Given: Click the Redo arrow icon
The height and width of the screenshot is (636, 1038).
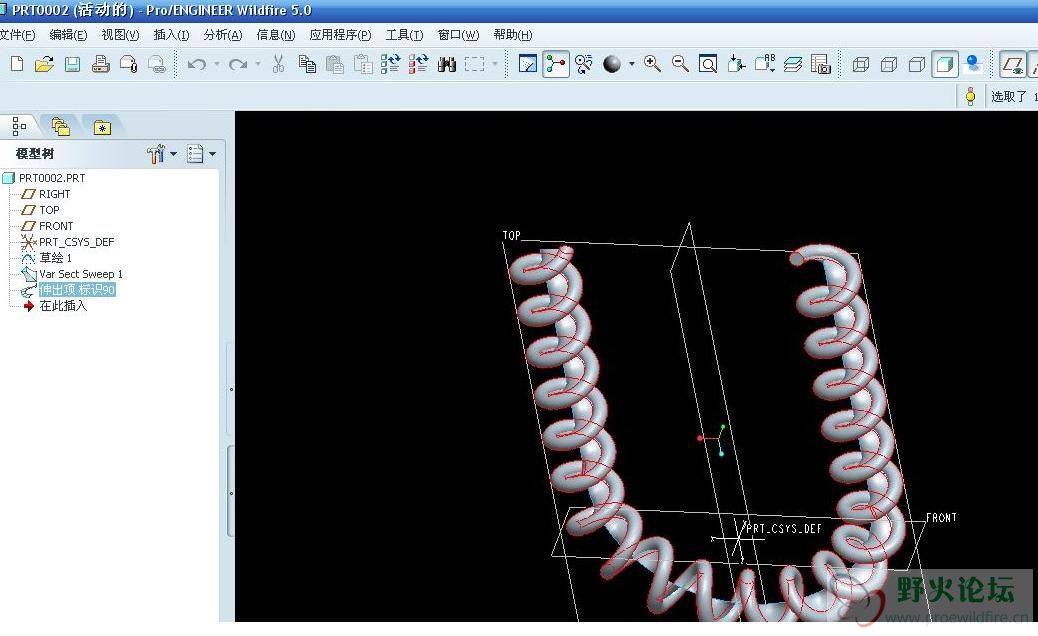Looking at the screenshot, I should 238,64.
